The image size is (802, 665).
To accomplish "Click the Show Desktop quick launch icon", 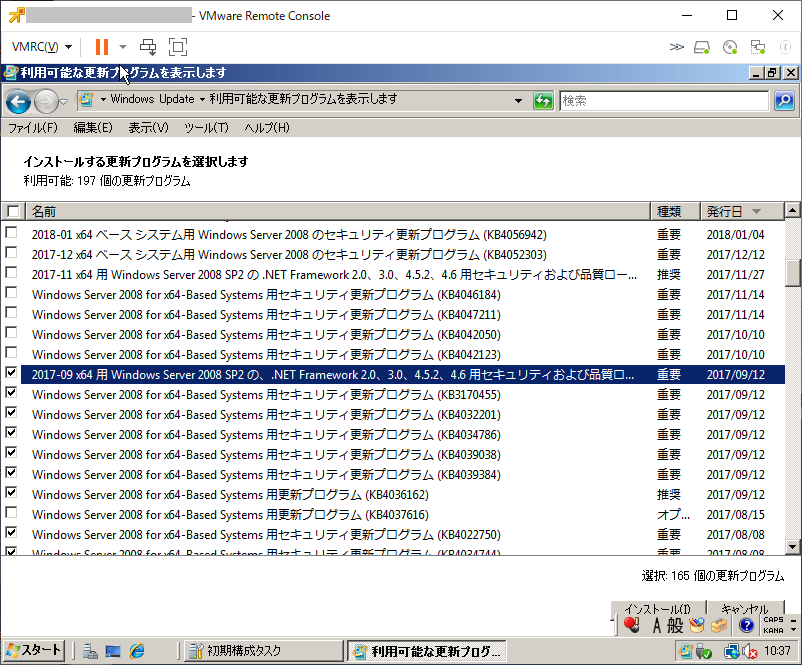I will [113, 651].
